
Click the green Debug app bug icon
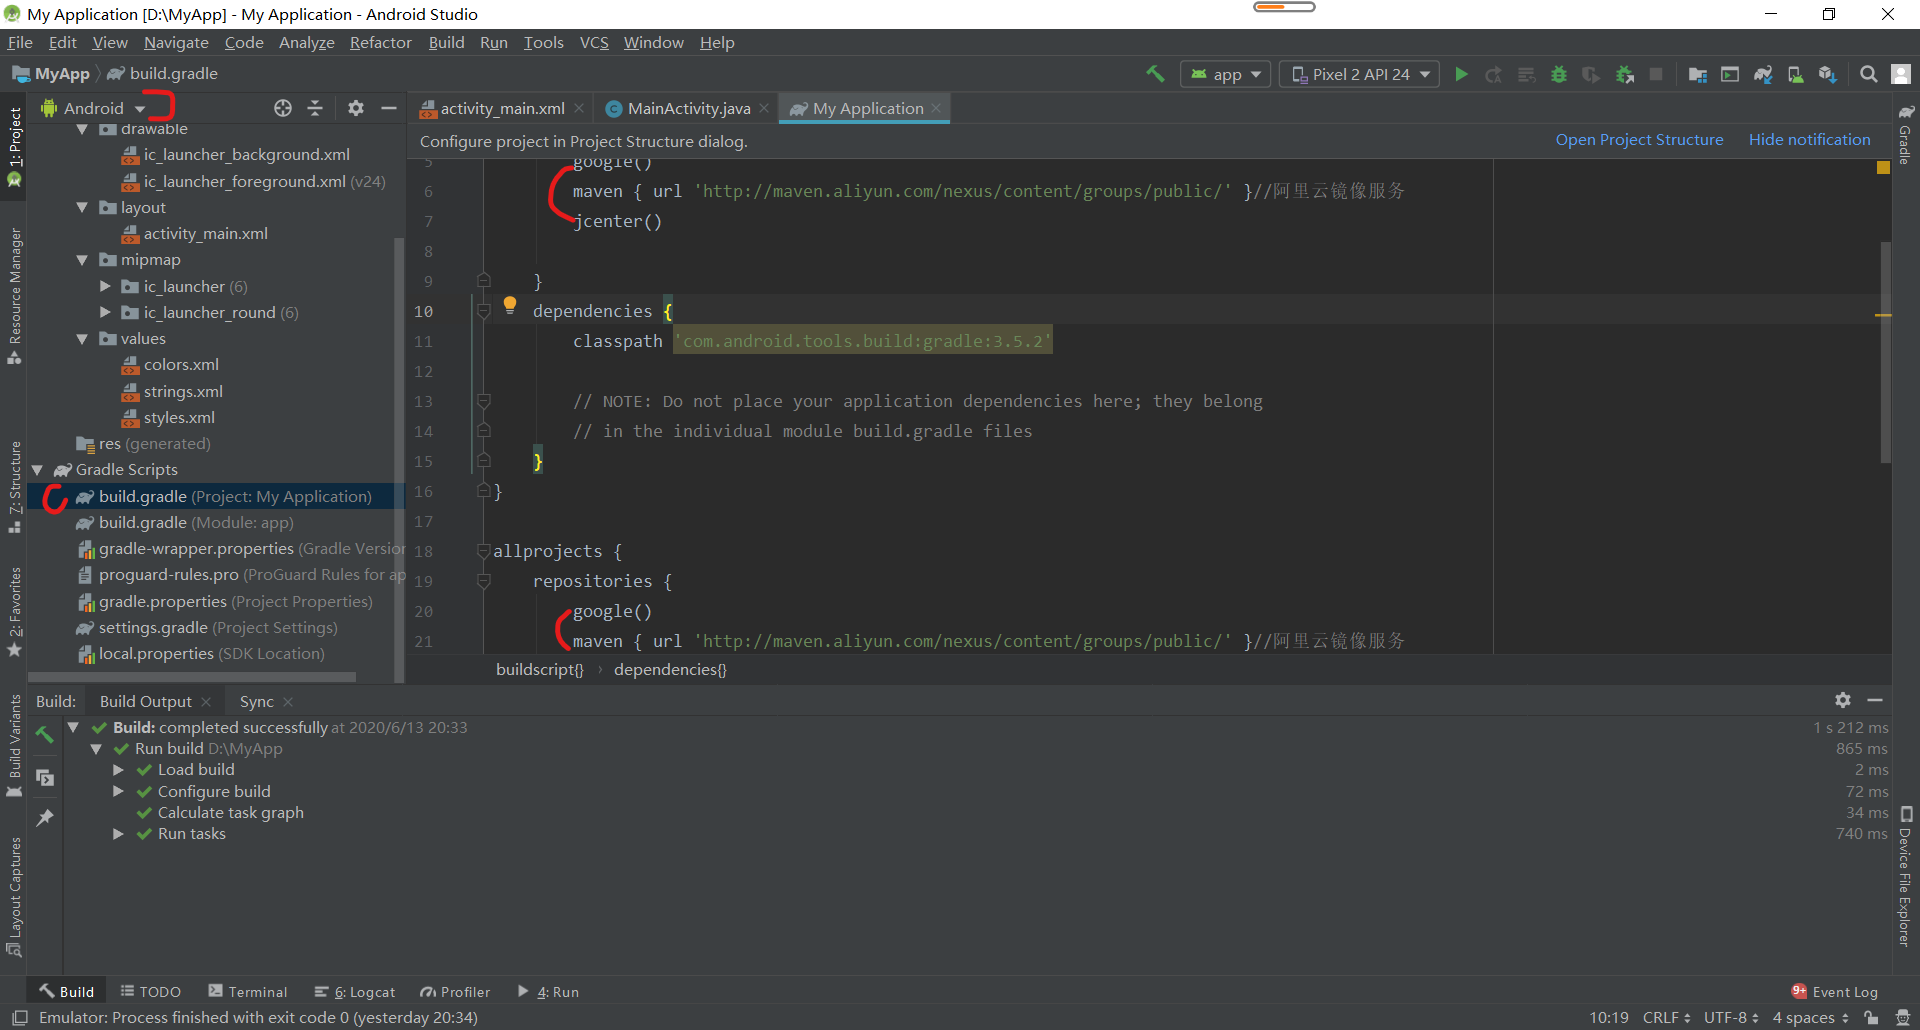(1558, 74)
